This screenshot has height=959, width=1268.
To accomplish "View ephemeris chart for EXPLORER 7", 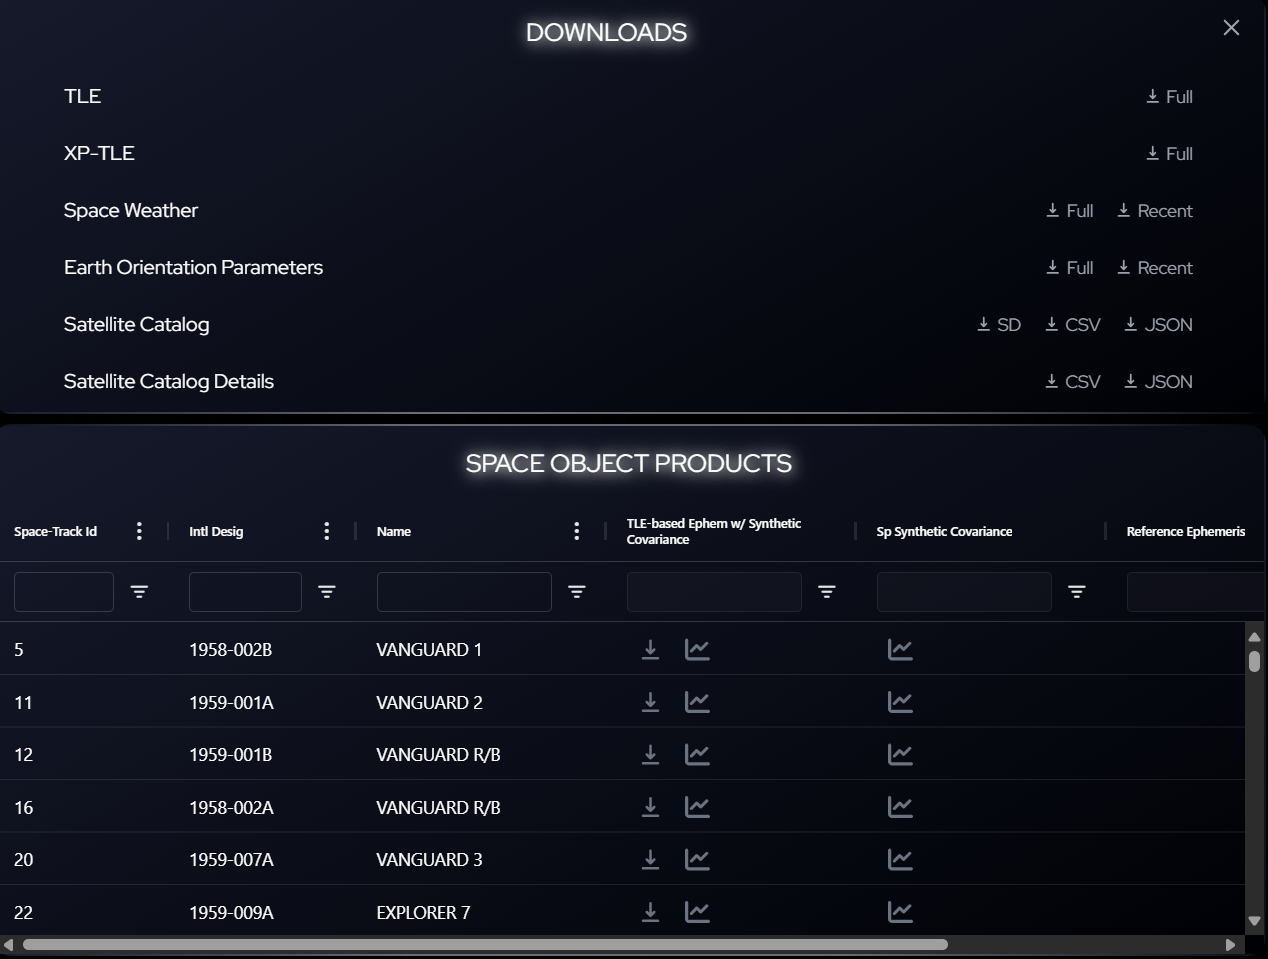I will point(697,912).
